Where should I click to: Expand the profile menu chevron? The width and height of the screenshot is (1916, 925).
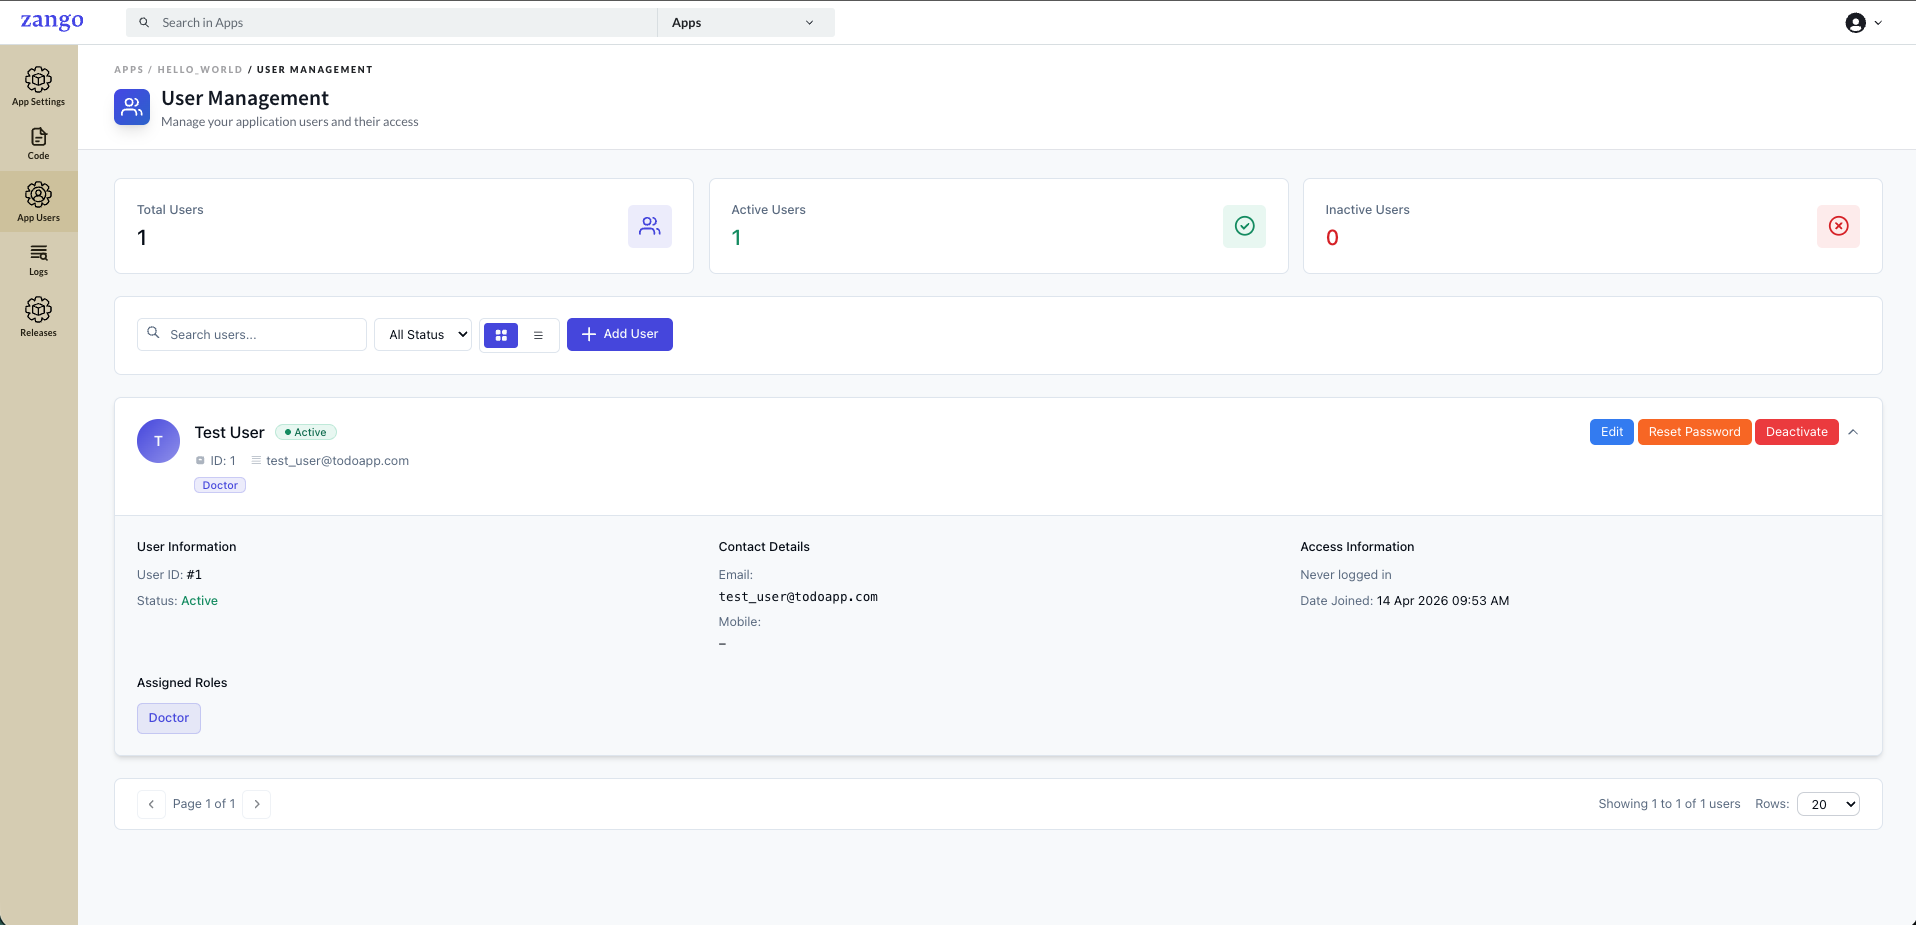tap(1878, 23)
